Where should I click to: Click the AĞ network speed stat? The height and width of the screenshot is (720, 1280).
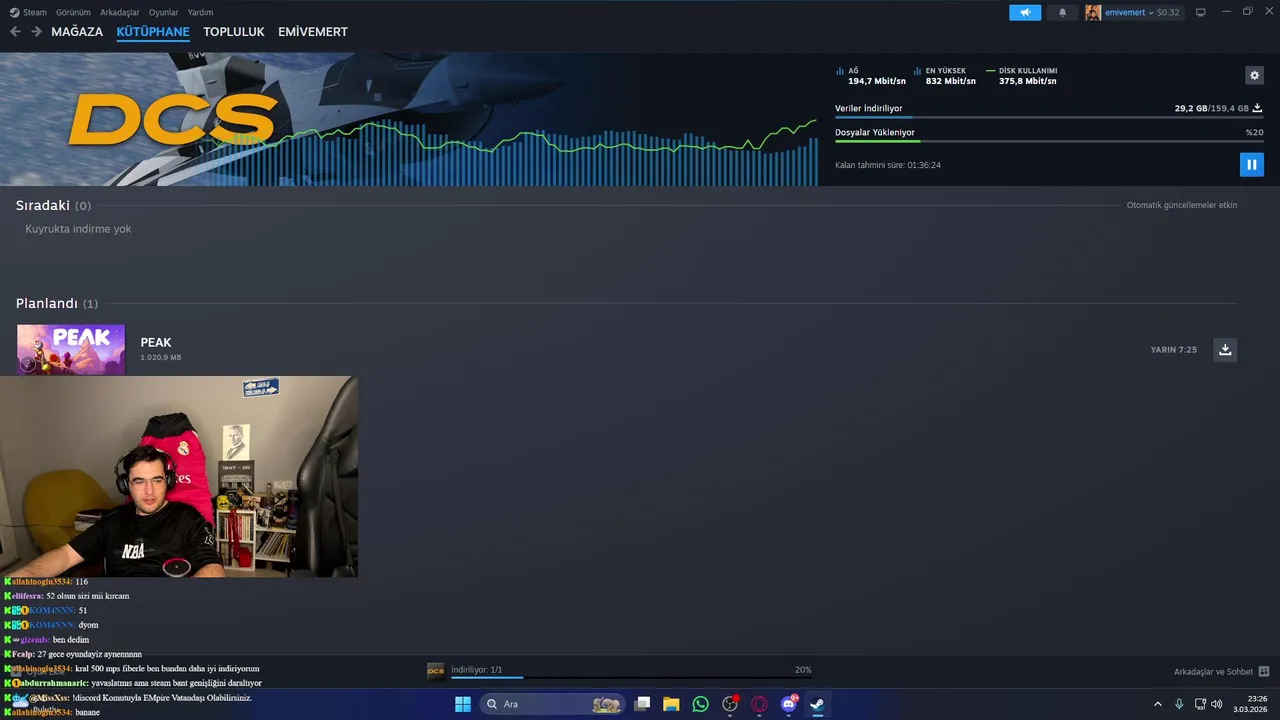[871, 76]
